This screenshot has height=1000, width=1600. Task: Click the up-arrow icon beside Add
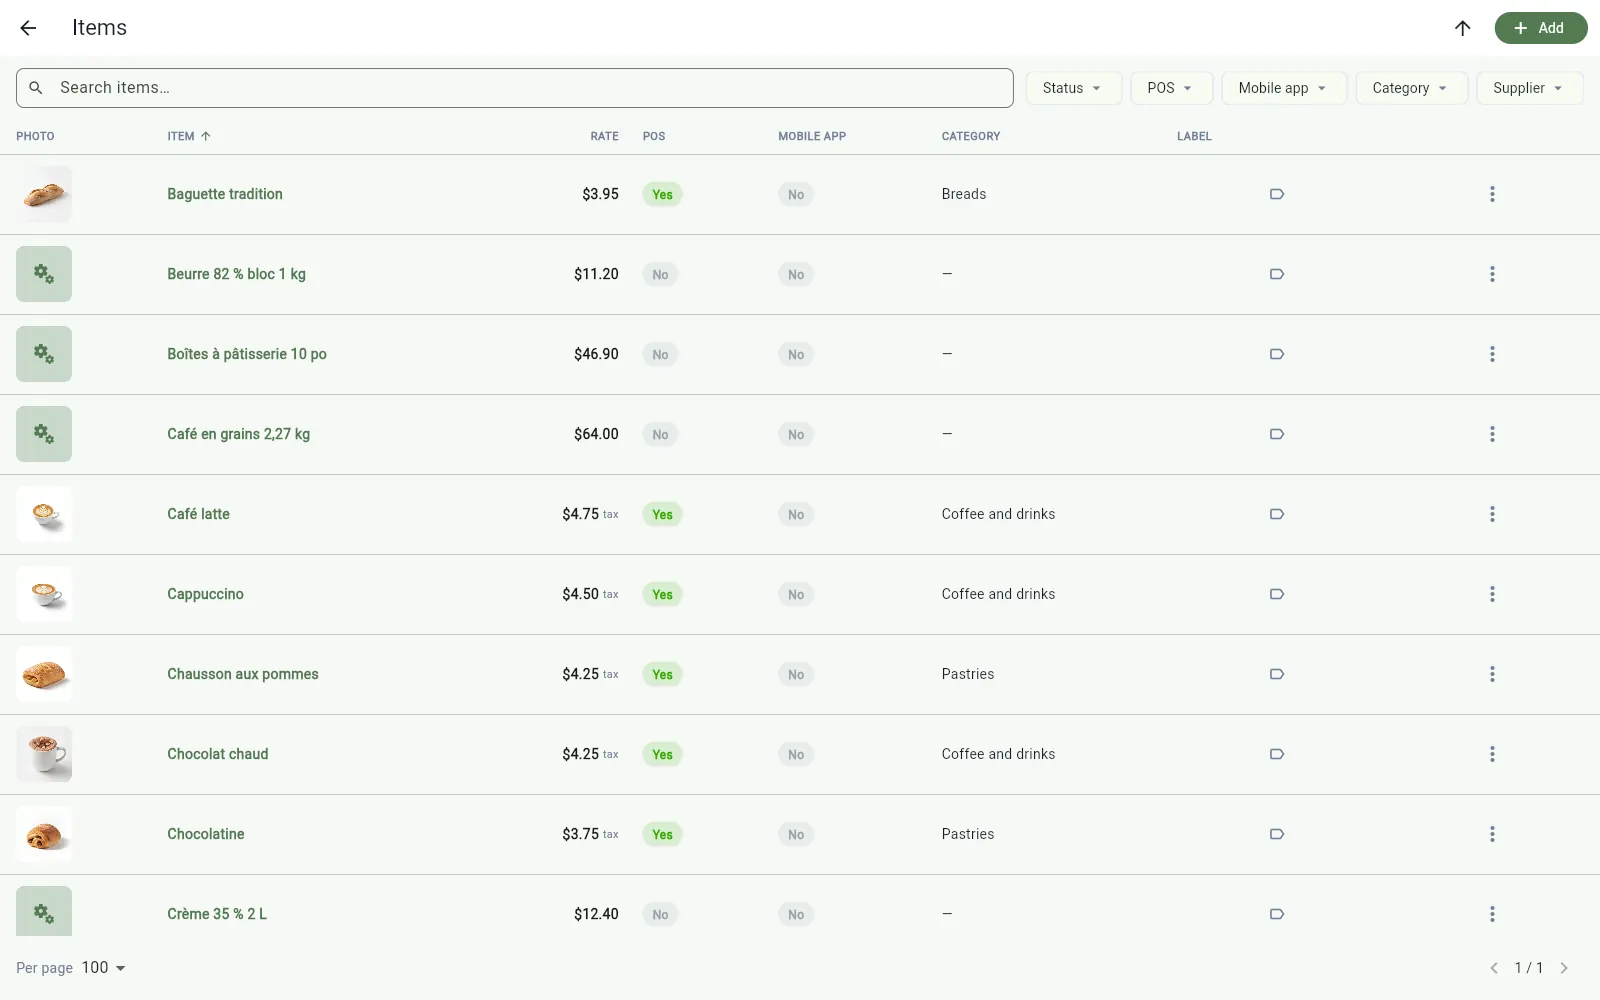coord(1463,28)
